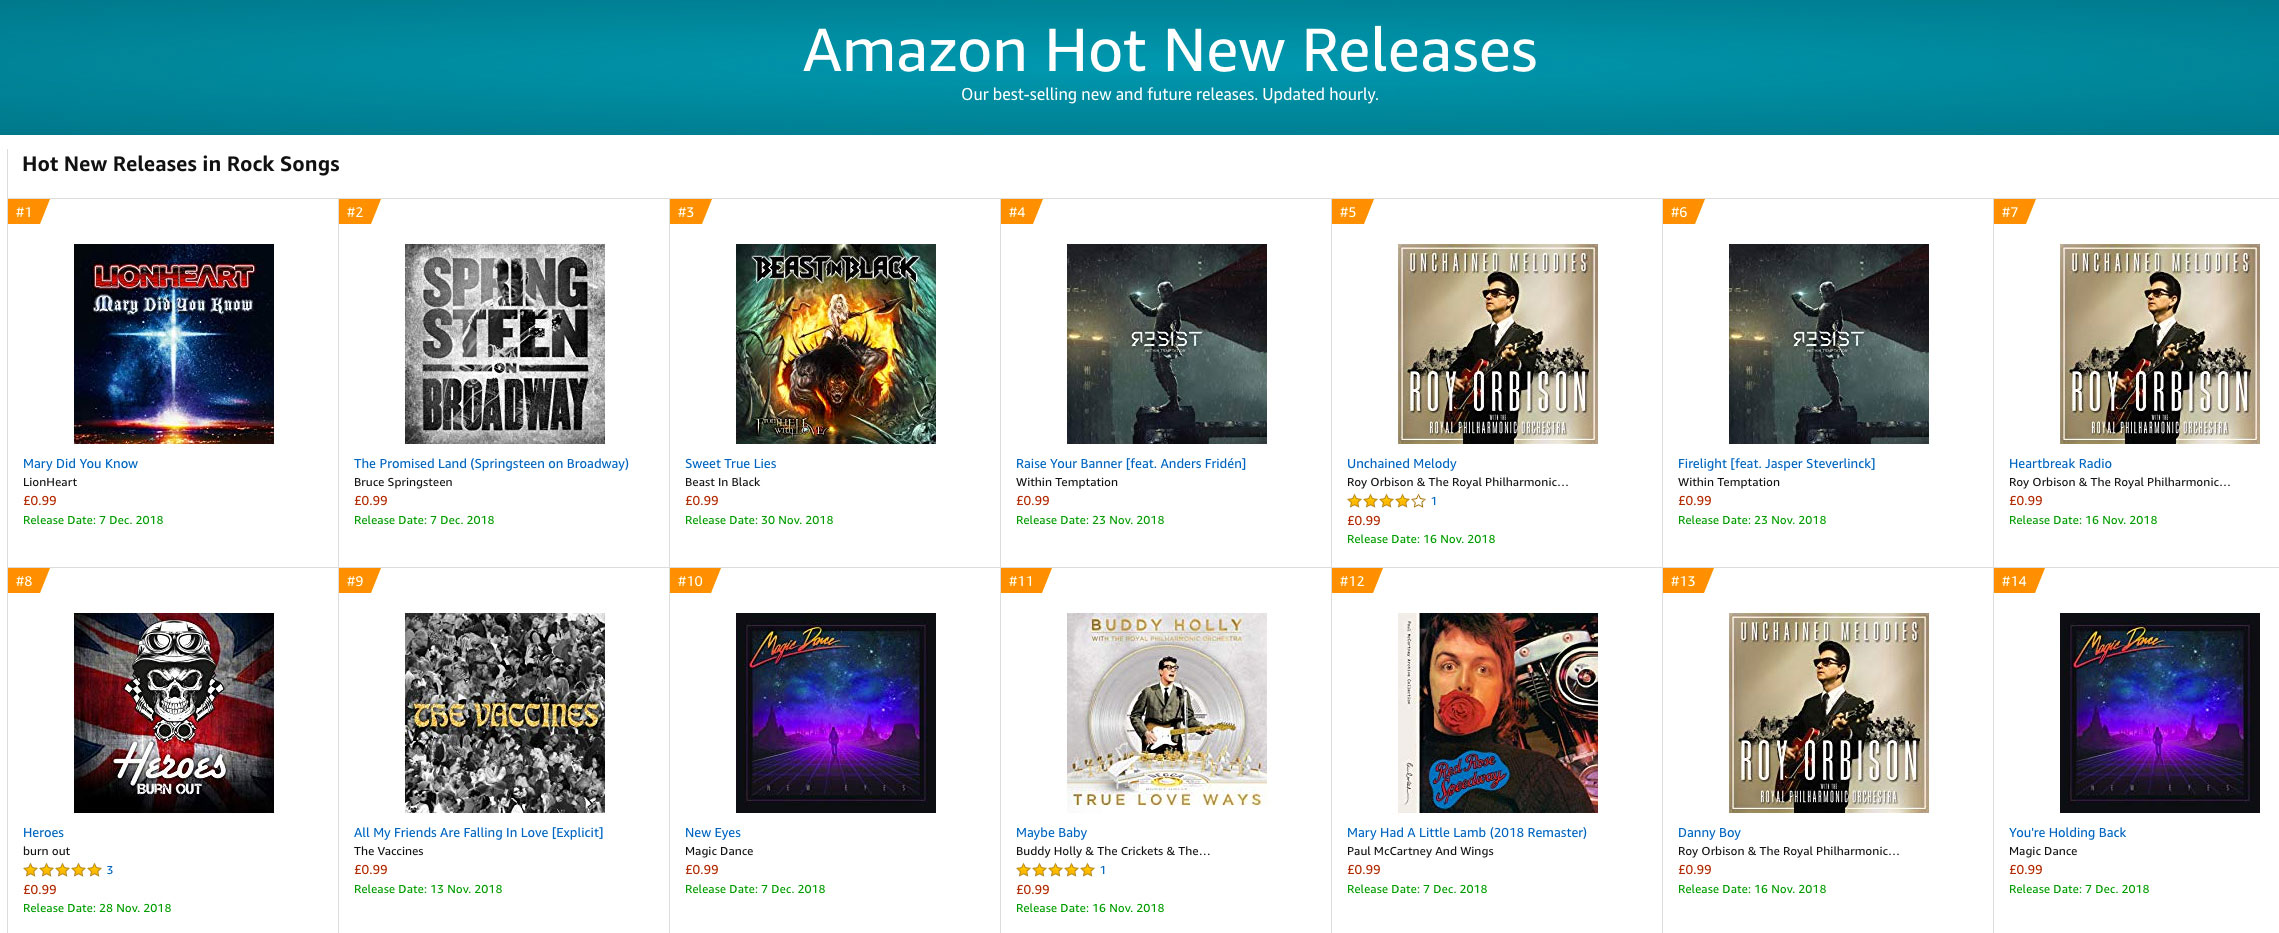
Task: Open the 'You're Holding Back' song link
Action: (2067, 833)
